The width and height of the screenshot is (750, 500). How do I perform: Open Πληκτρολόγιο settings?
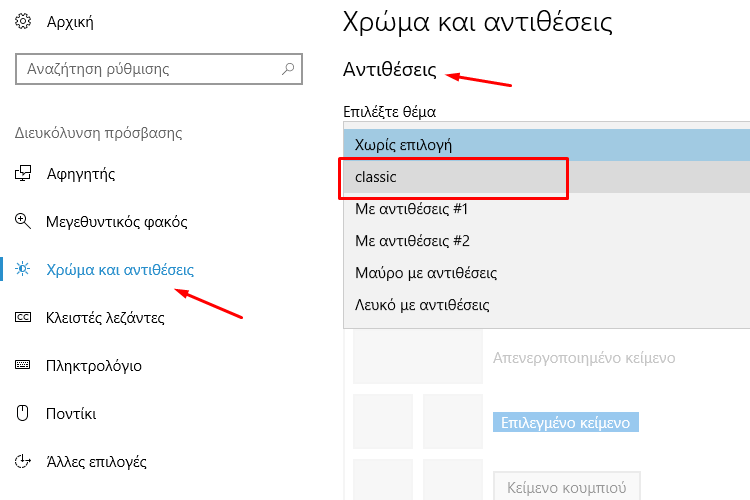94,366
